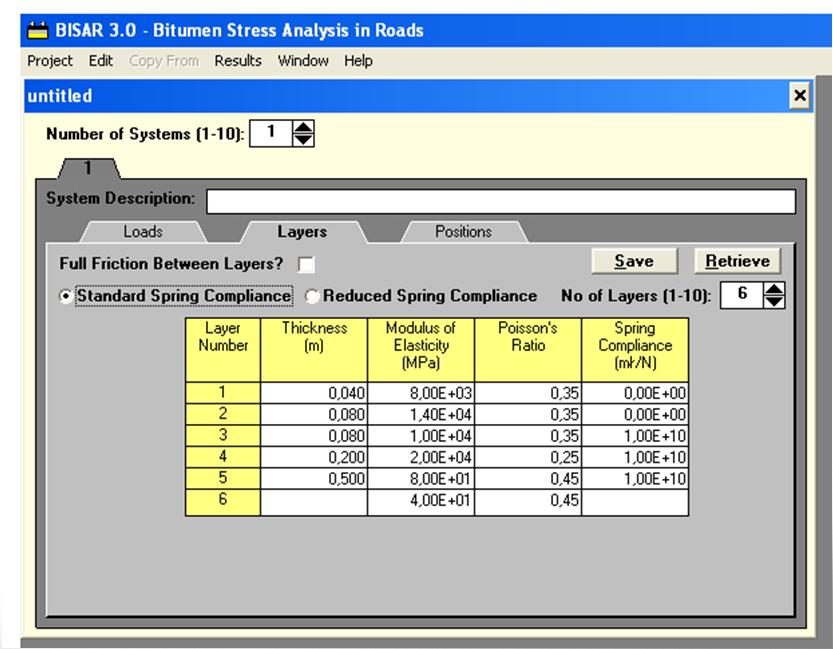Open the Results menu
Screen dimensions: 833x649
click(x=238, y=61)
